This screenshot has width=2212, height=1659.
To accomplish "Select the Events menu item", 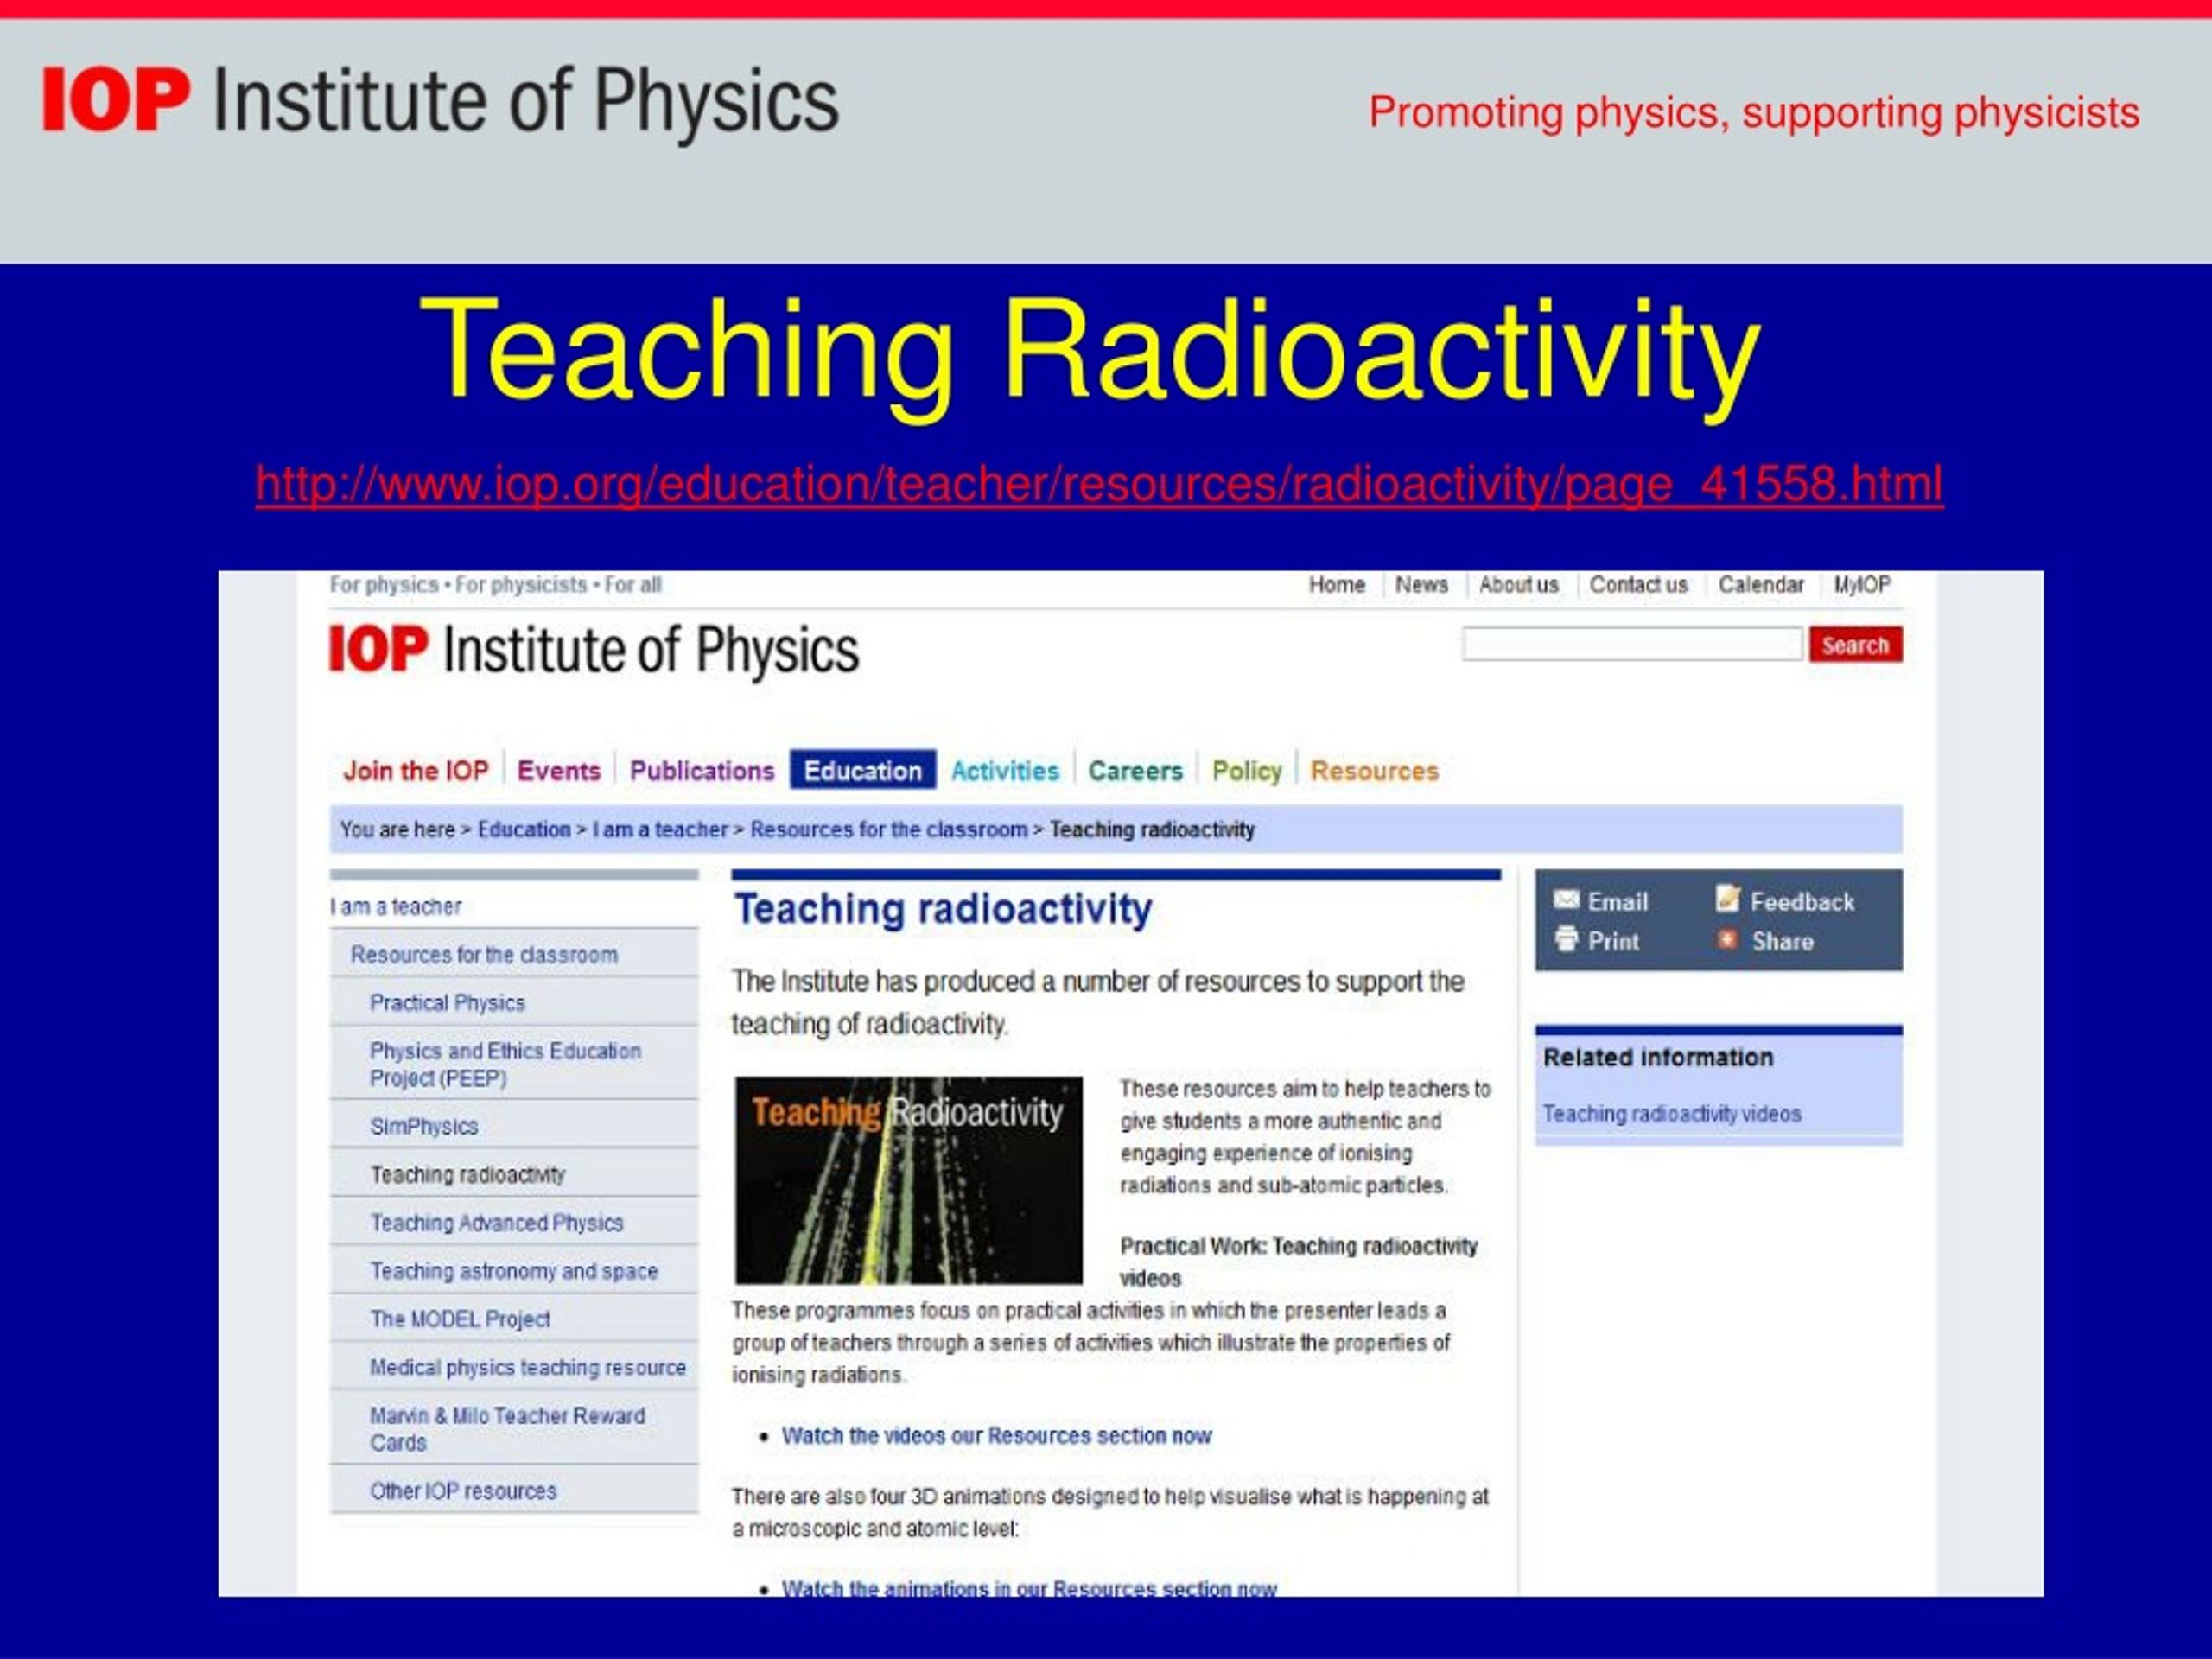I will pos(559,771).
